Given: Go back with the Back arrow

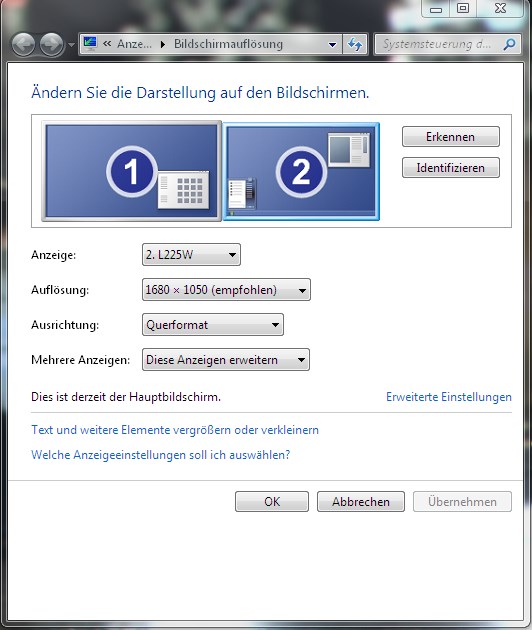Looking at the screenshot, I should point(23,44).
